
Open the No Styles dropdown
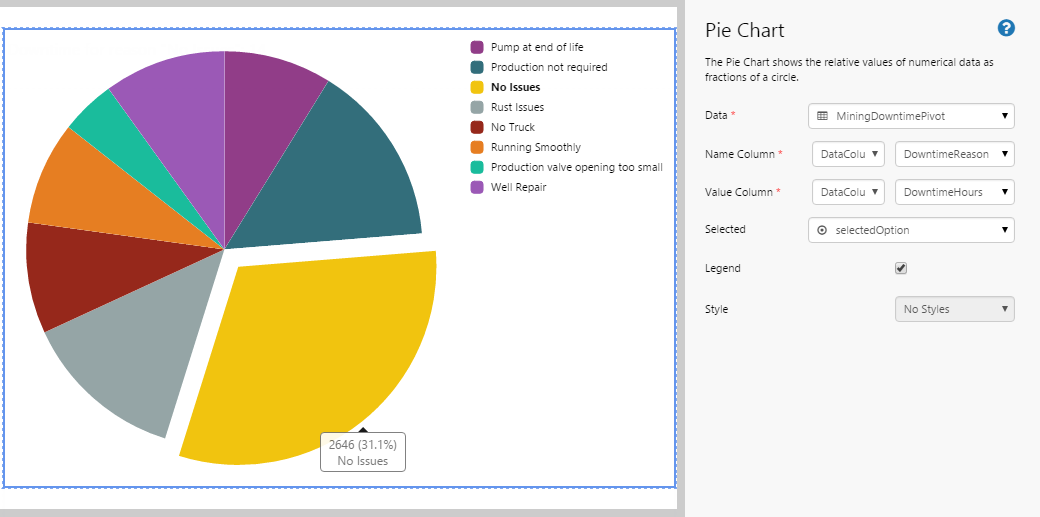click(x=954, y=309)
